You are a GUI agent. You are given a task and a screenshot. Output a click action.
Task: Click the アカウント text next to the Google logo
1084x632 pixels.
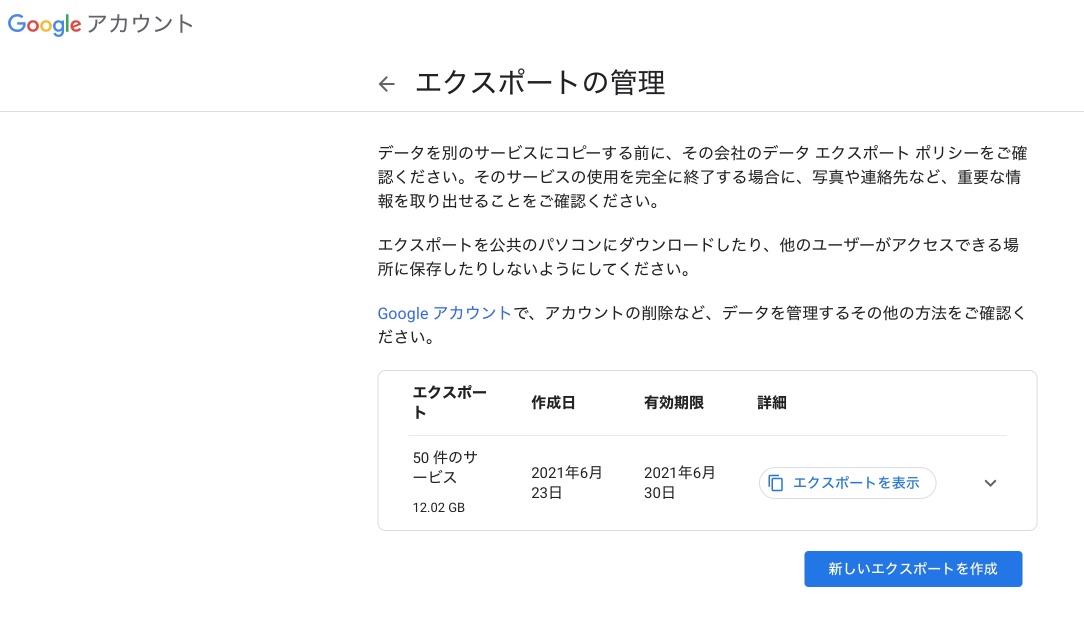pos(140,25)
